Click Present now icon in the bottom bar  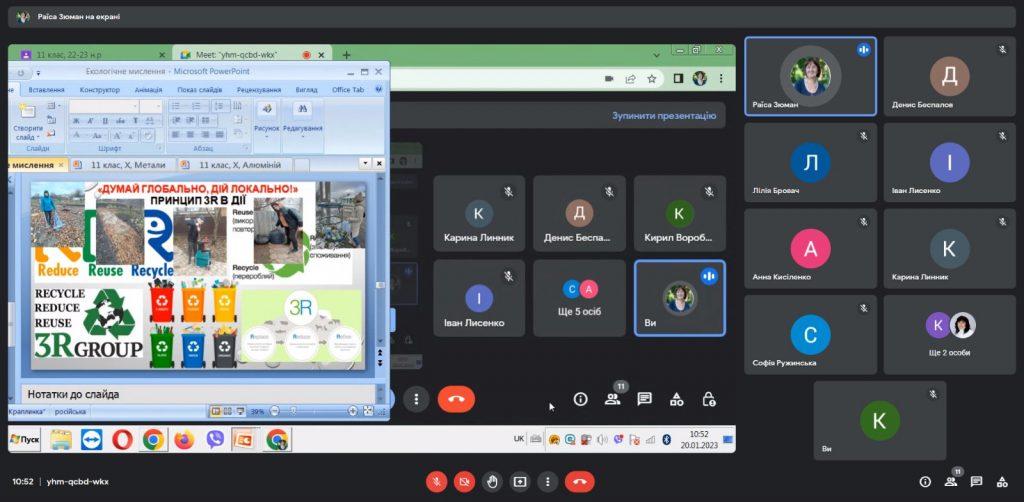click(x=520, y=482)
